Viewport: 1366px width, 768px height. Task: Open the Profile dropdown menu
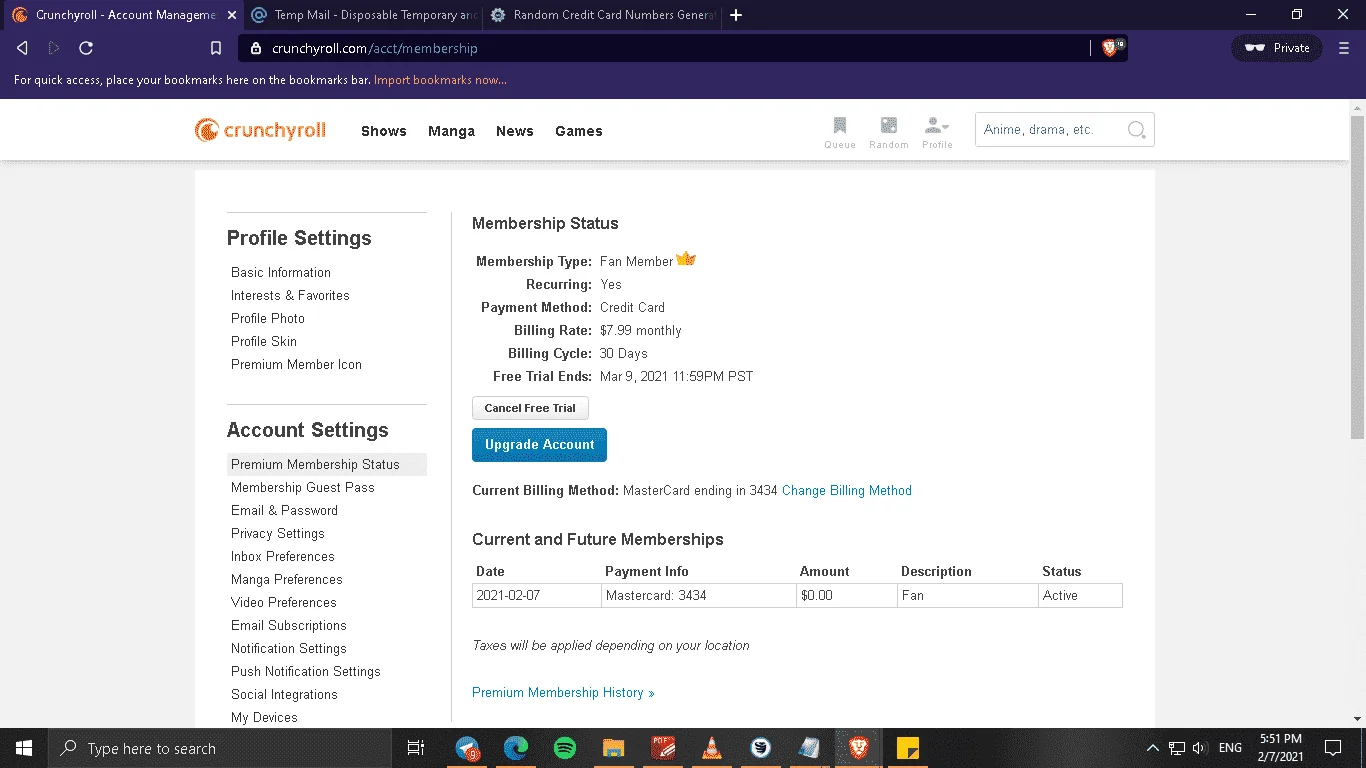[x=937, y=131]
